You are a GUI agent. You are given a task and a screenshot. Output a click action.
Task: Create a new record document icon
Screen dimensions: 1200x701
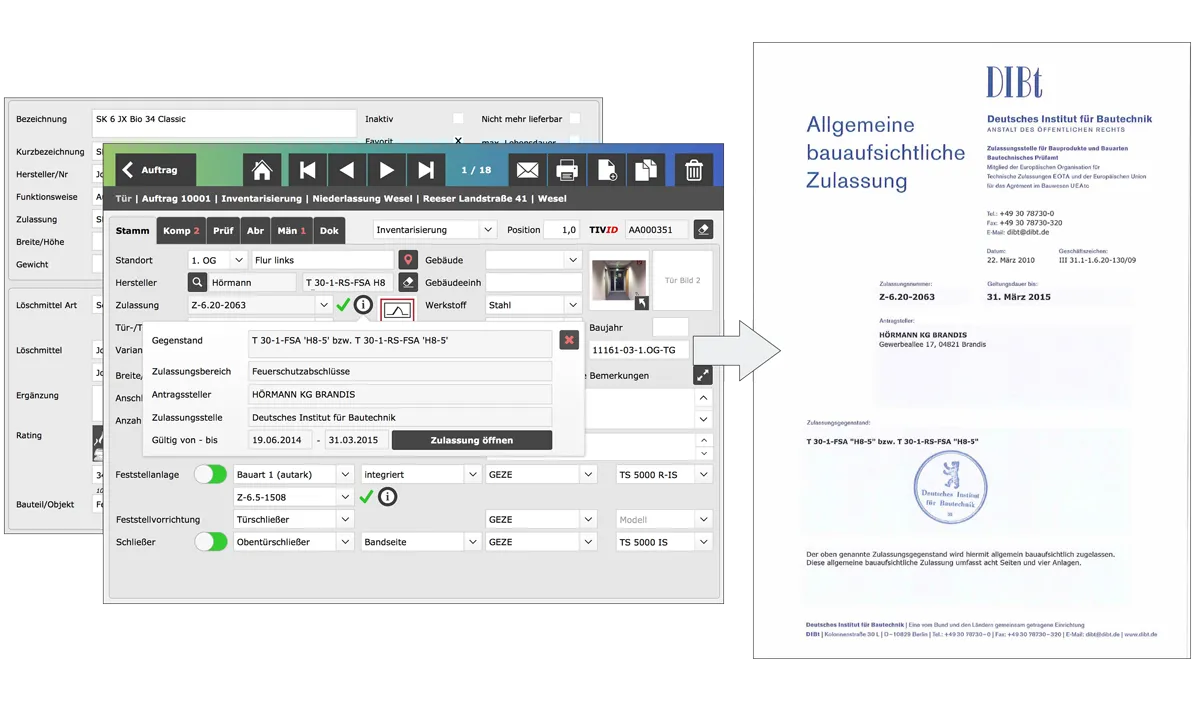pos(607,170)
